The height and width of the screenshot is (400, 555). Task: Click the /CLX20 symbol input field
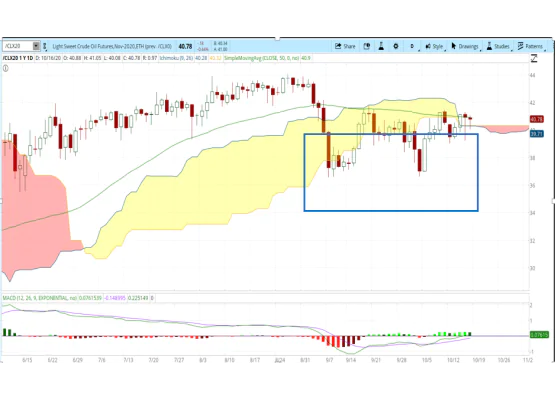pos(18,46)
